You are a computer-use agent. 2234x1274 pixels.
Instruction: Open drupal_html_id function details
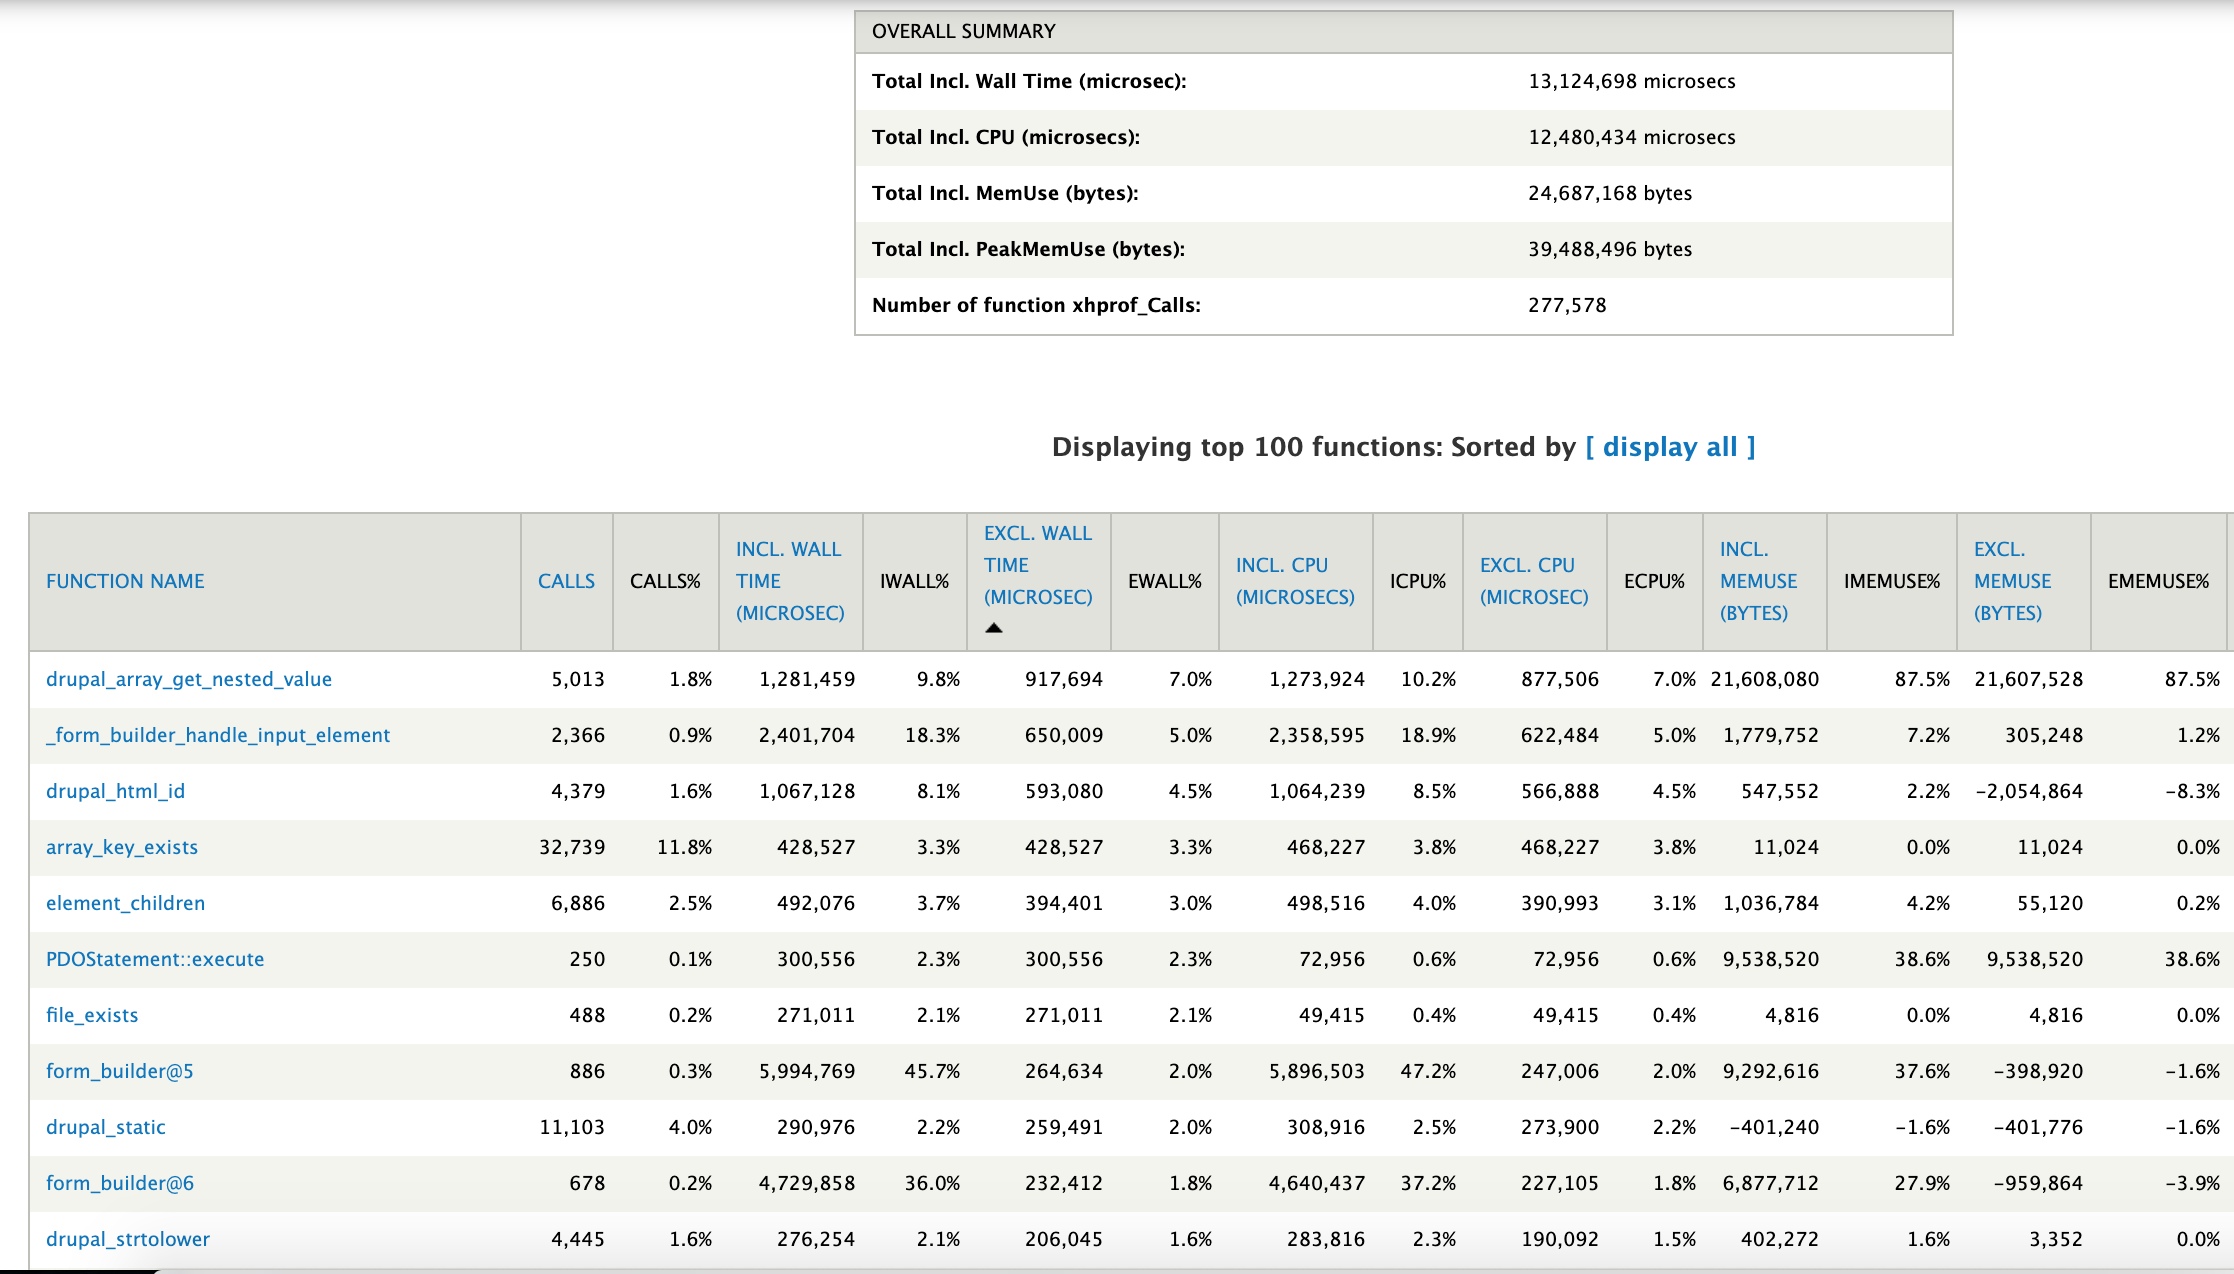115,791
